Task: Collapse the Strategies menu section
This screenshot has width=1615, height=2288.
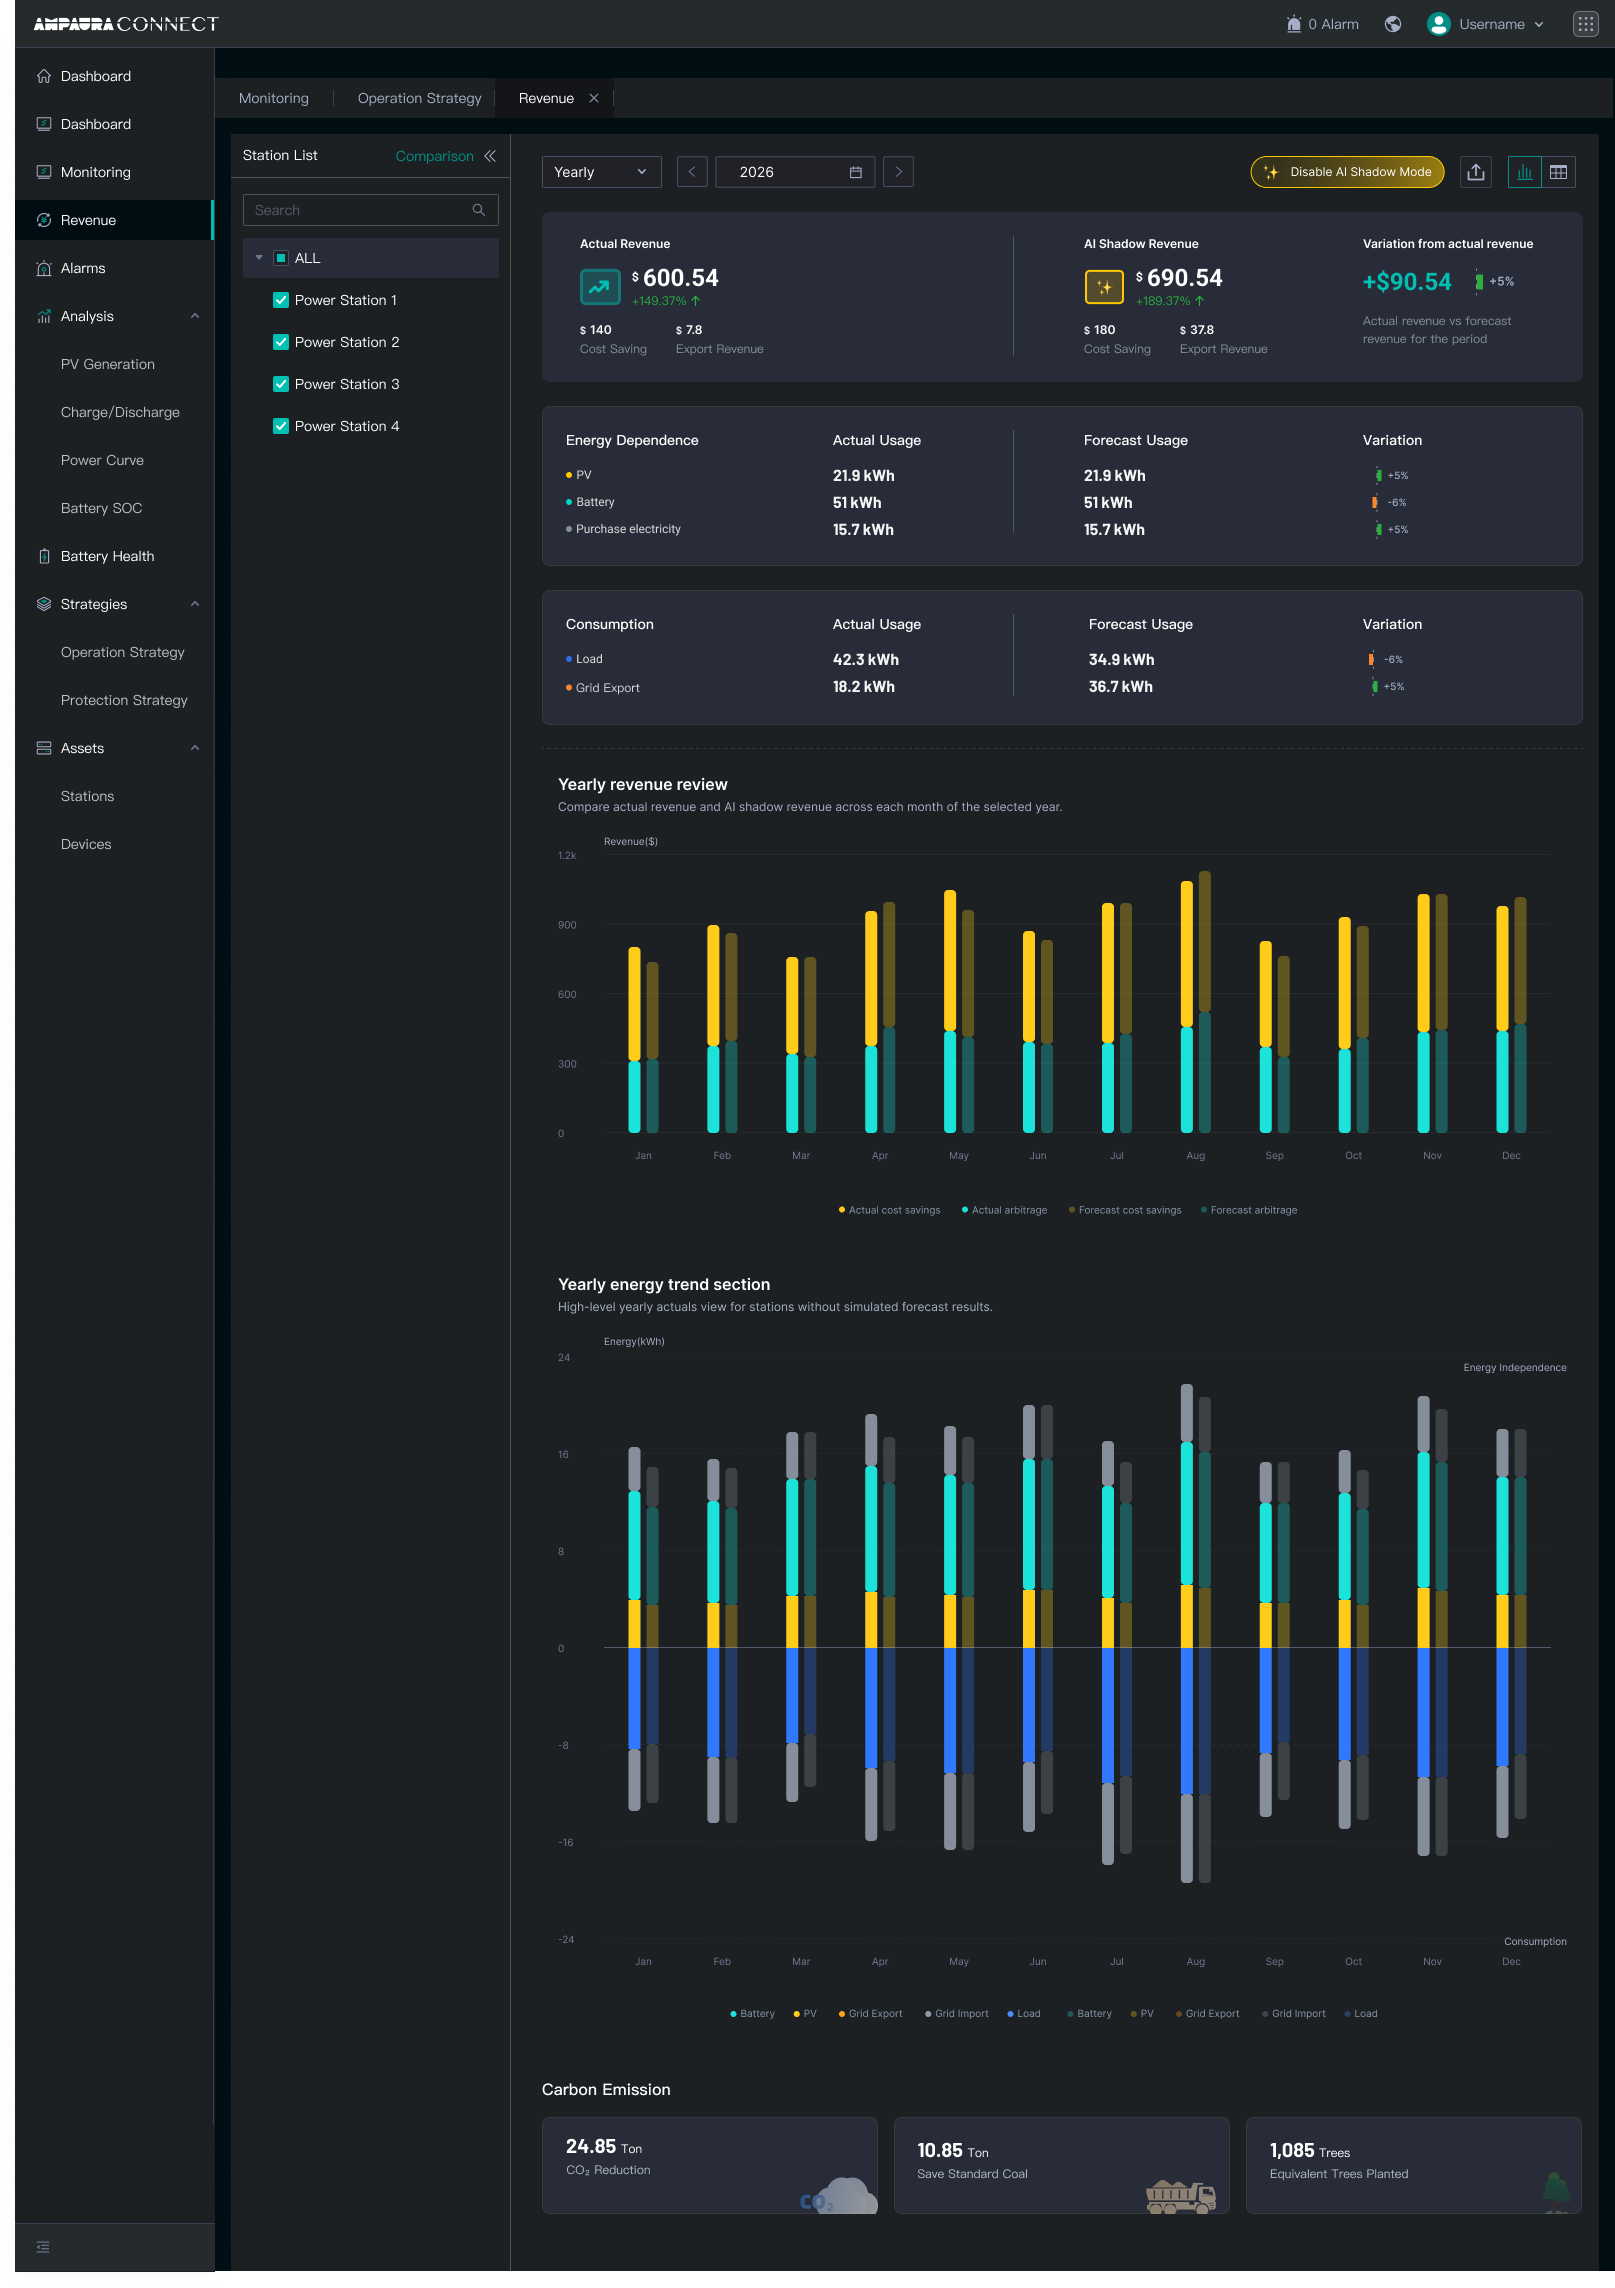Action: [x=195, y=604]
